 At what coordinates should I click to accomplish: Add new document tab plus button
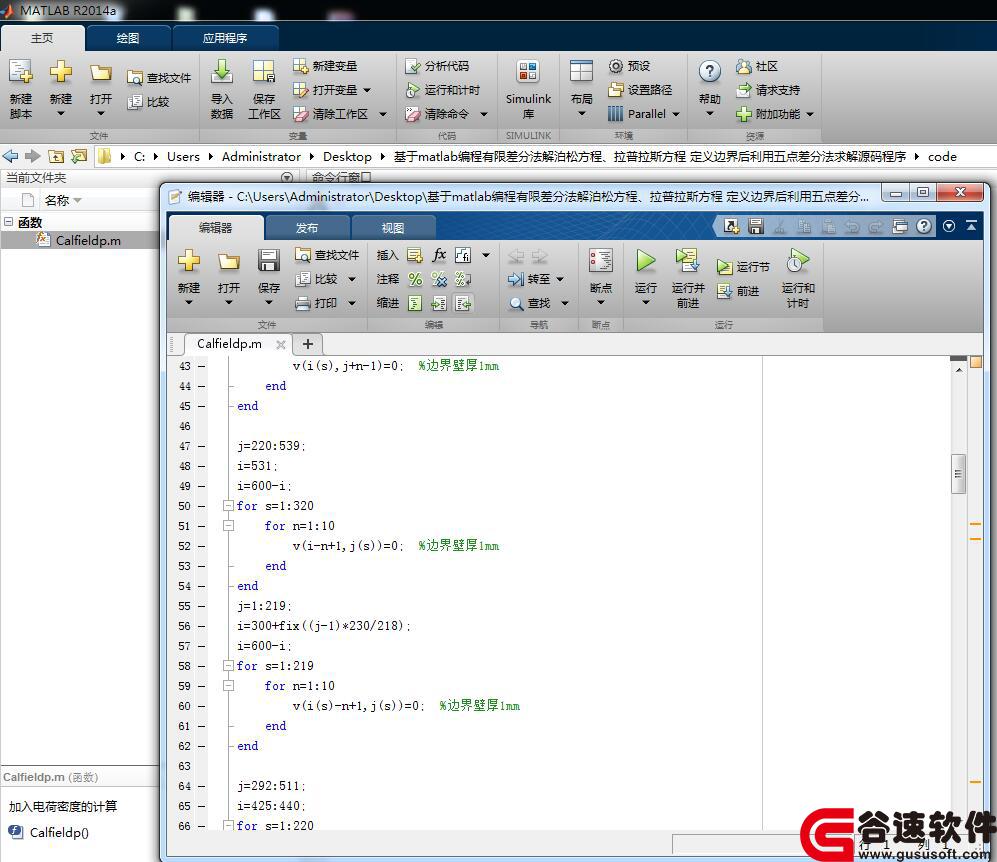(x=308, y=344)
